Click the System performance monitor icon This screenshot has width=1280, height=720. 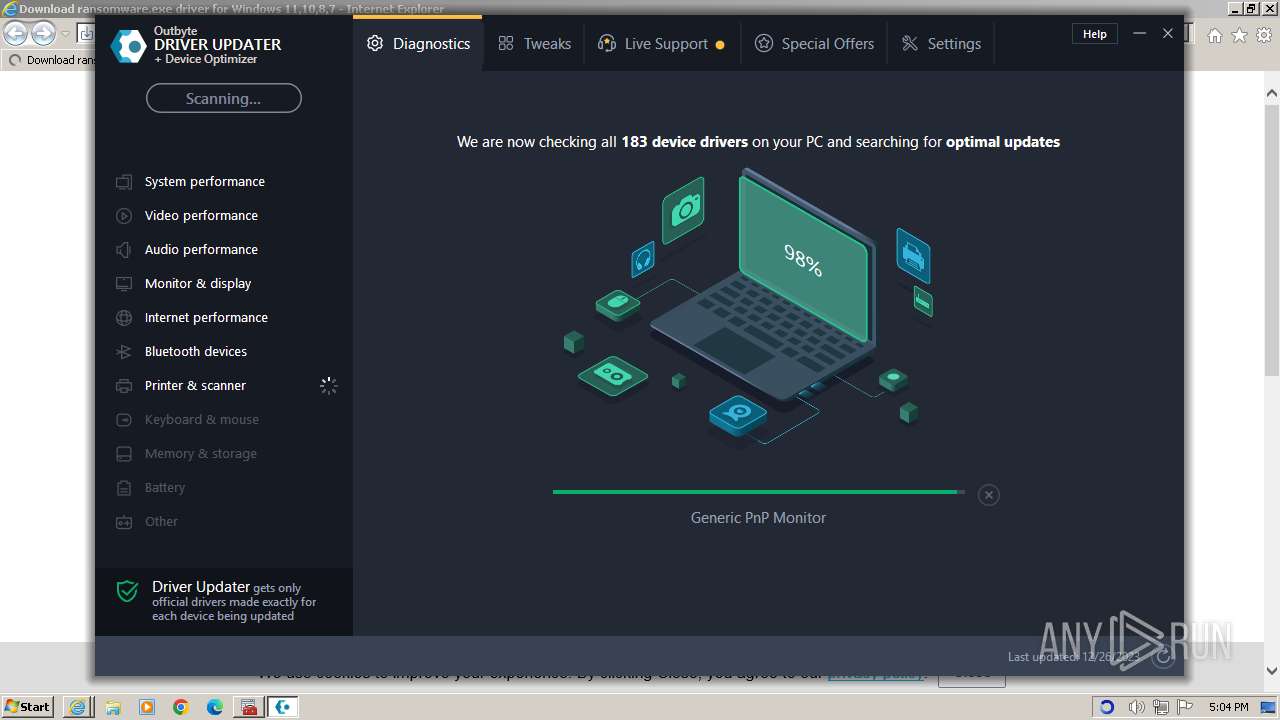[x=124, y=182]
